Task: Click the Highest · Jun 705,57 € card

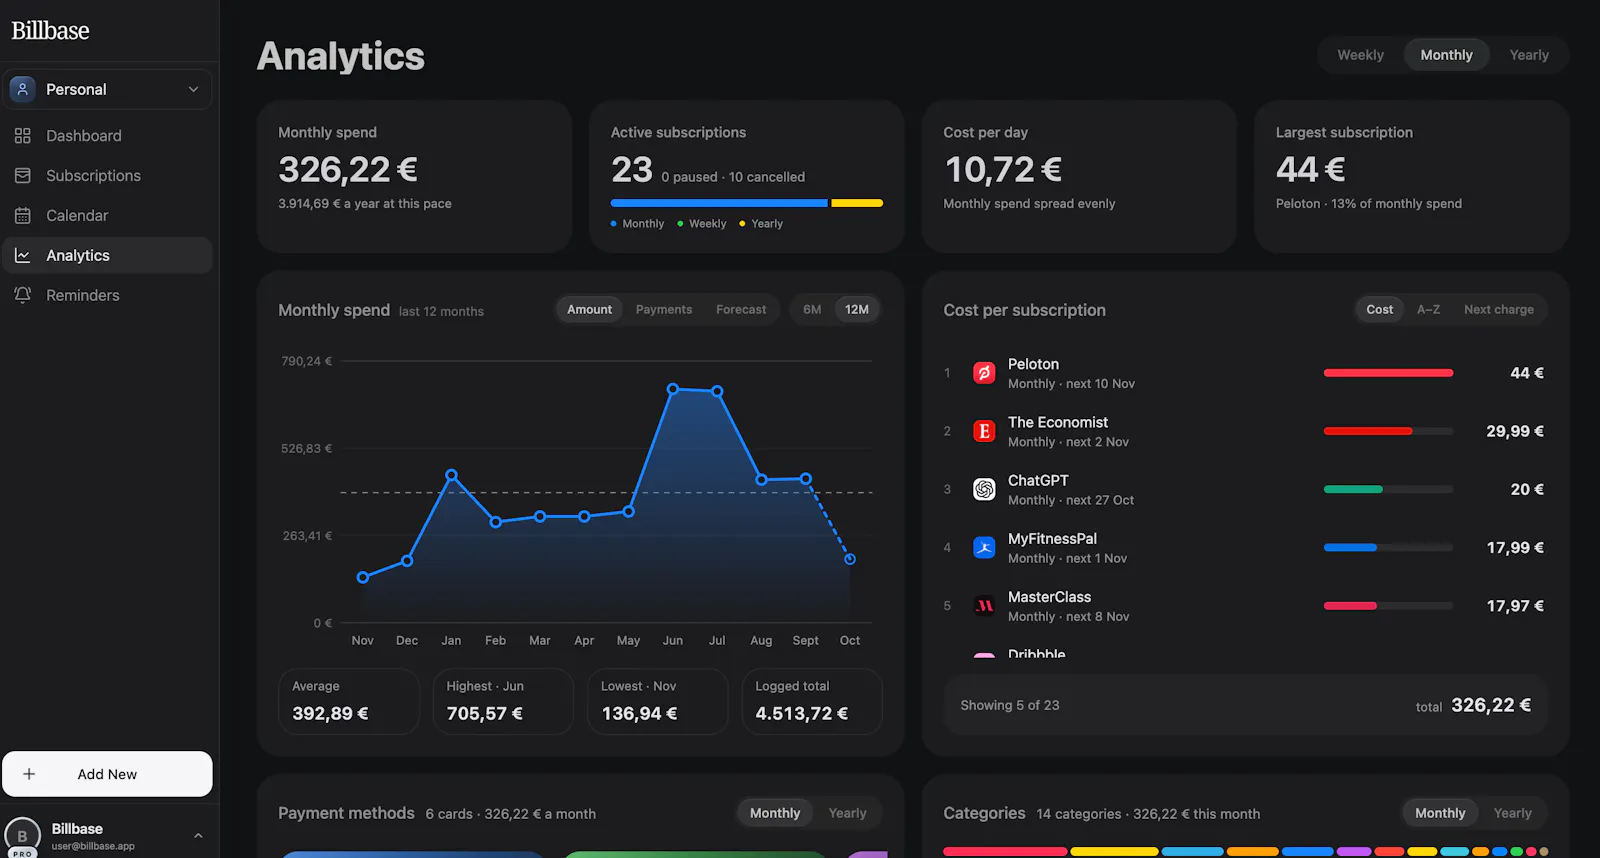Action: 503,701
